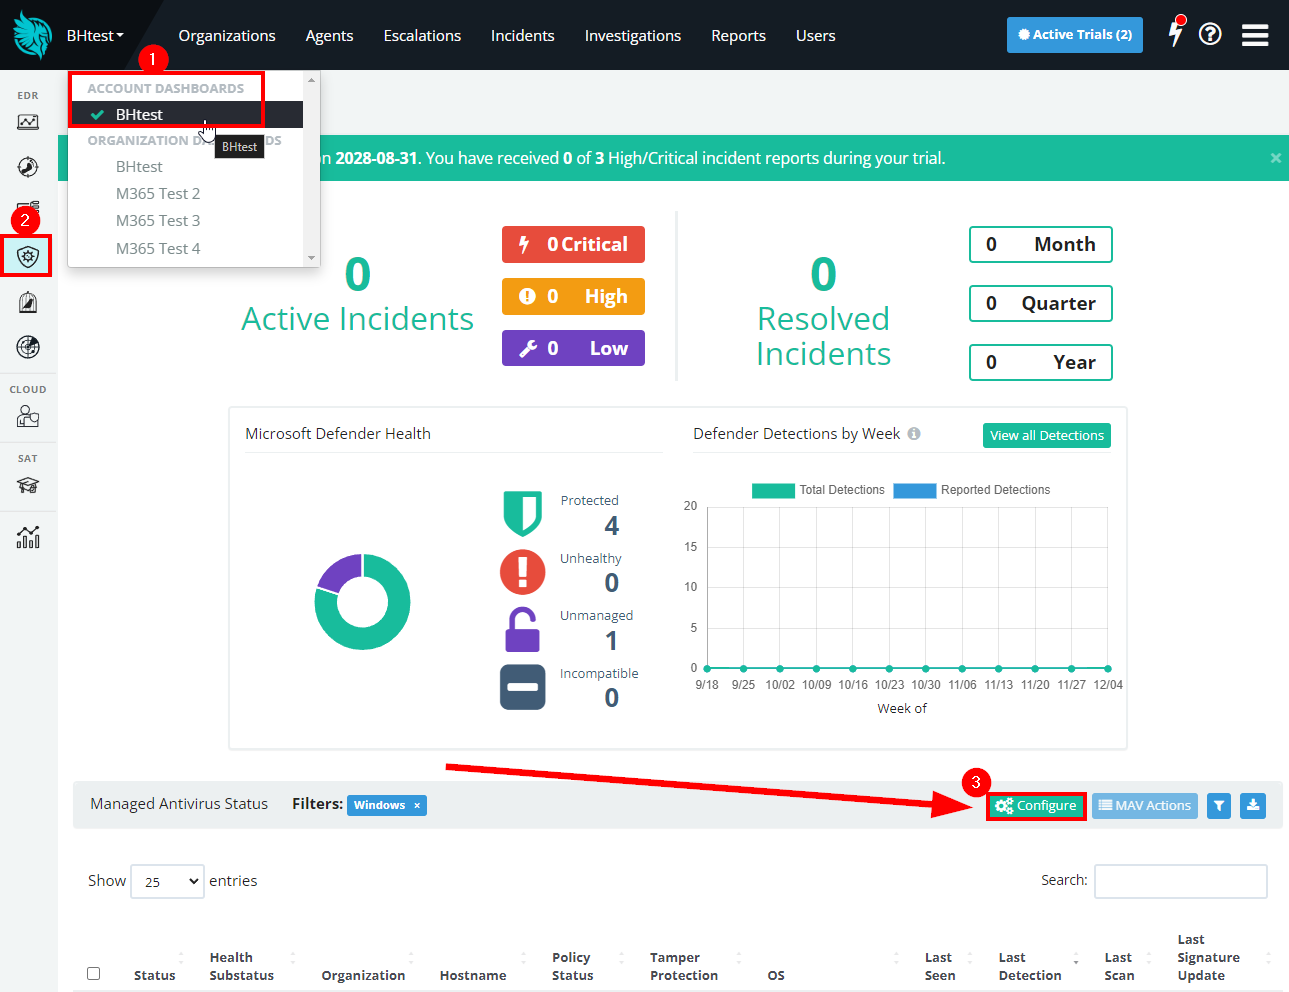Open the footprint crosshair icon in sidebar
Viewport: 1289px width, 992px height.
coord(28,167)
